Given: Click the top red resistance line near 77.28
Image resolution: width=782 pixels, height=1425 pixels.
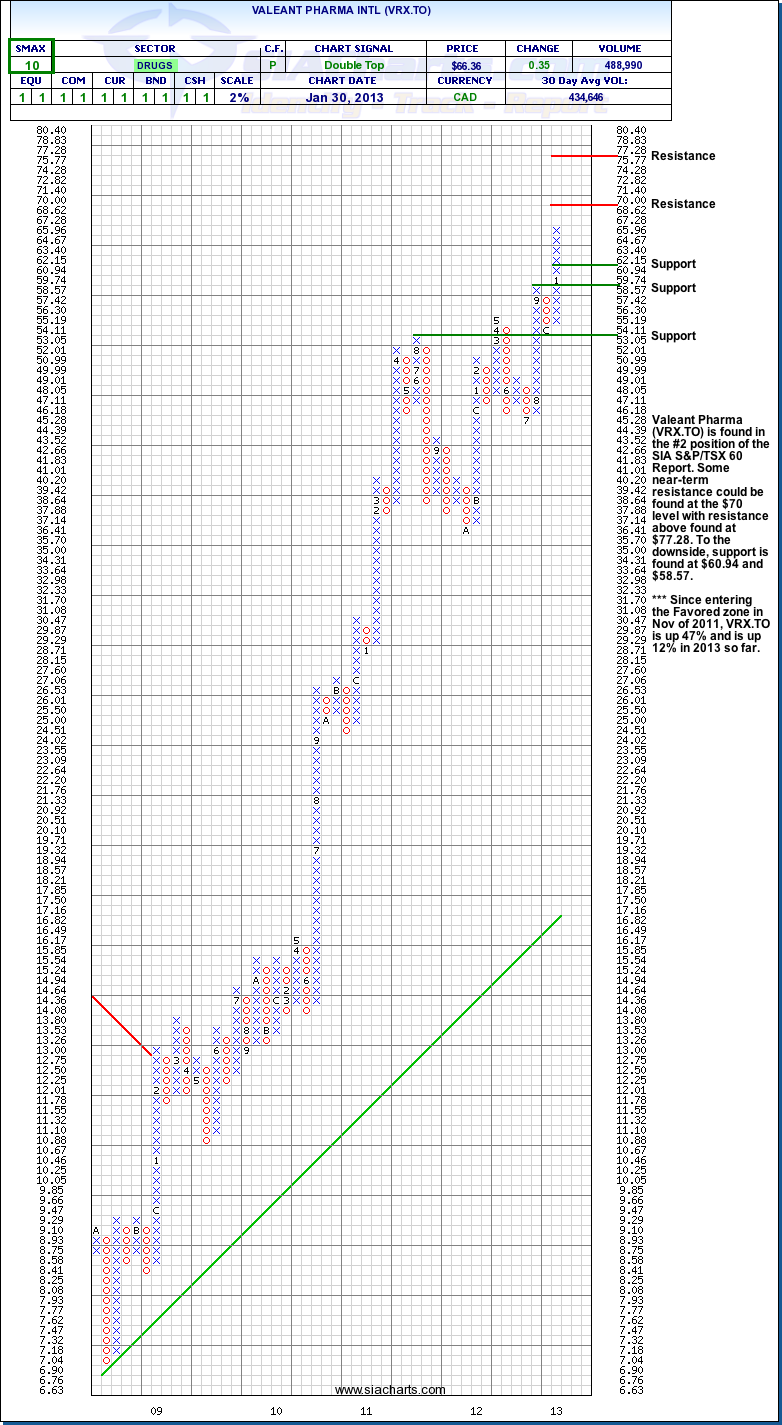Looking at the screenshot, I should pos(597,156).
